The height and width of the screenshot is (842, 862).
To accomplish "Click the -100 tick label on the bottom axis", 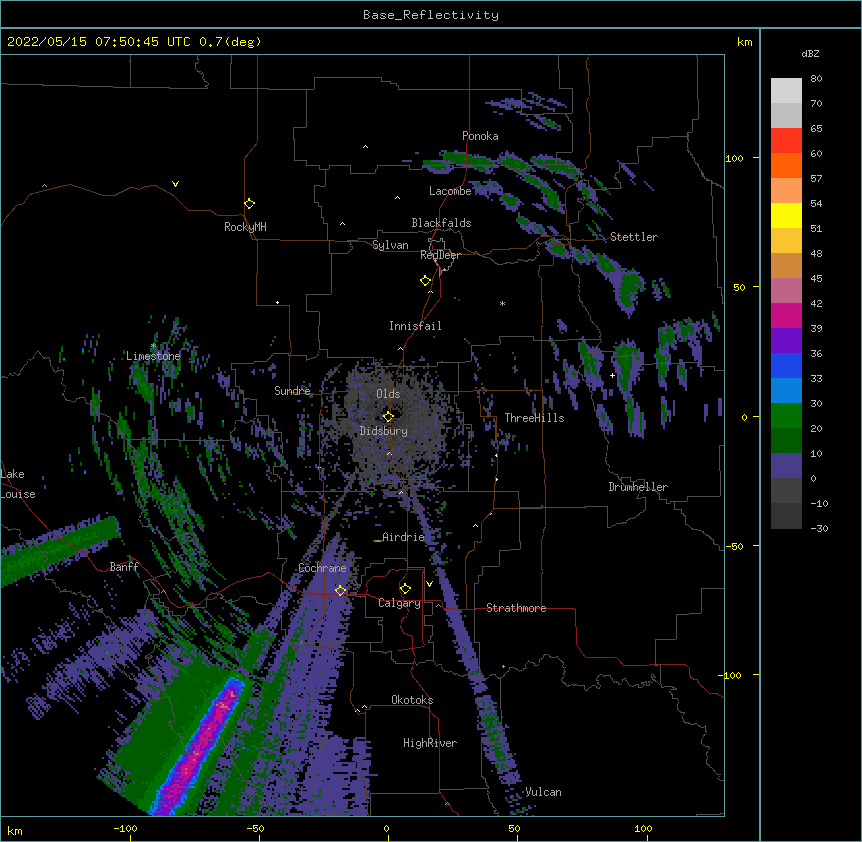I will 125,828.
